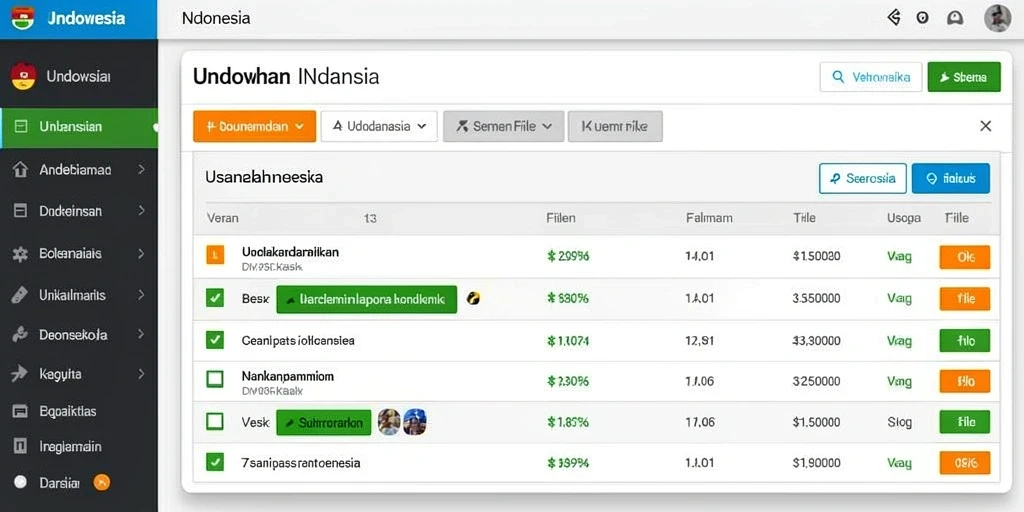1024x512 pixels.
Task: Open Iregiamain sidebar item
Action: [x=79, y=447]
